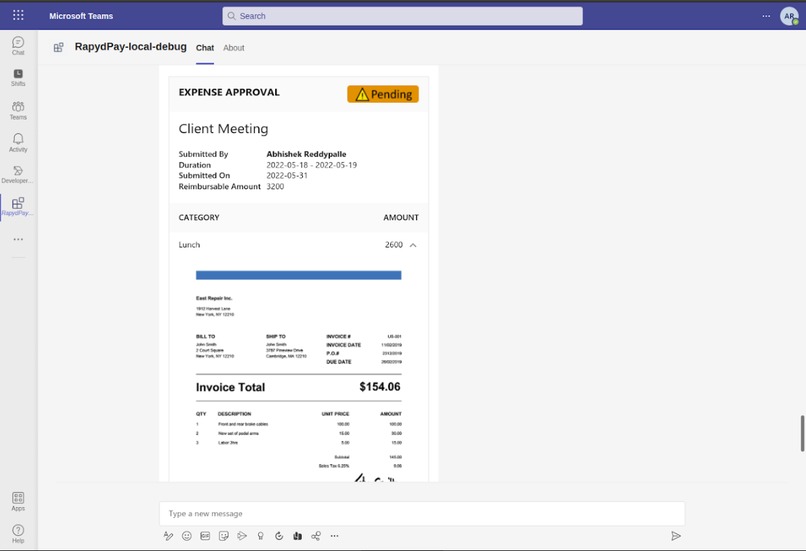Open the emoji picker
The image size is (806, 551).
[x=187, y=536]
